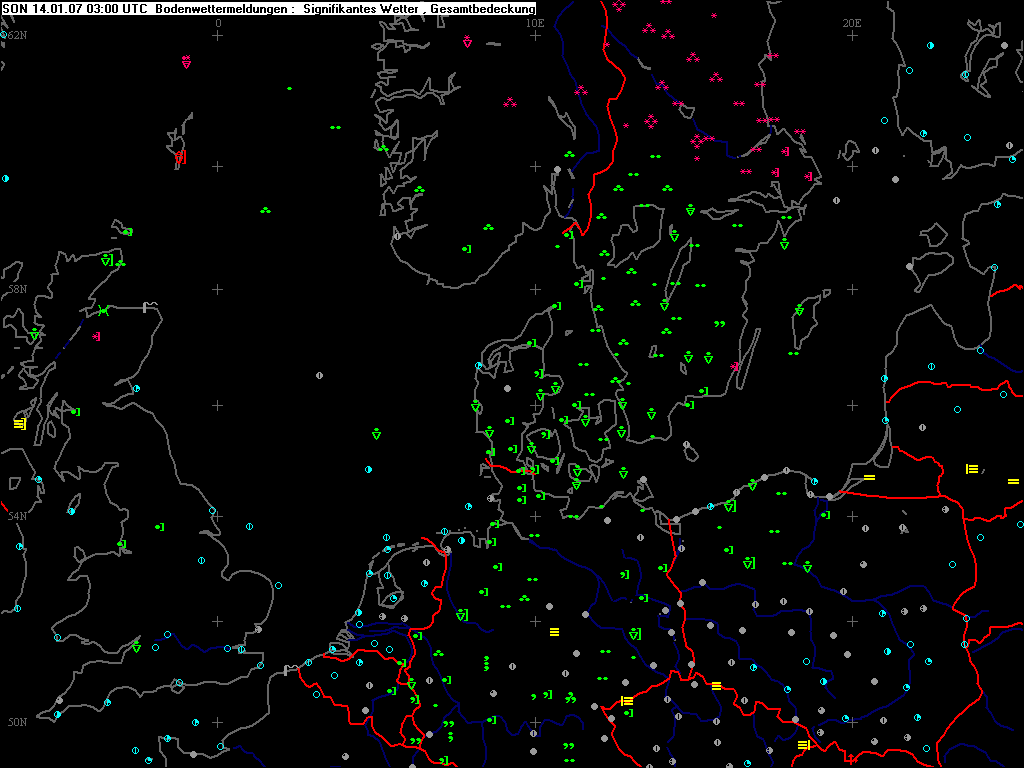This screenshot has width=1024, height=768.
Task: Select the magenta snow symbol in northern Scotland
Action: [x=96, y=337]
